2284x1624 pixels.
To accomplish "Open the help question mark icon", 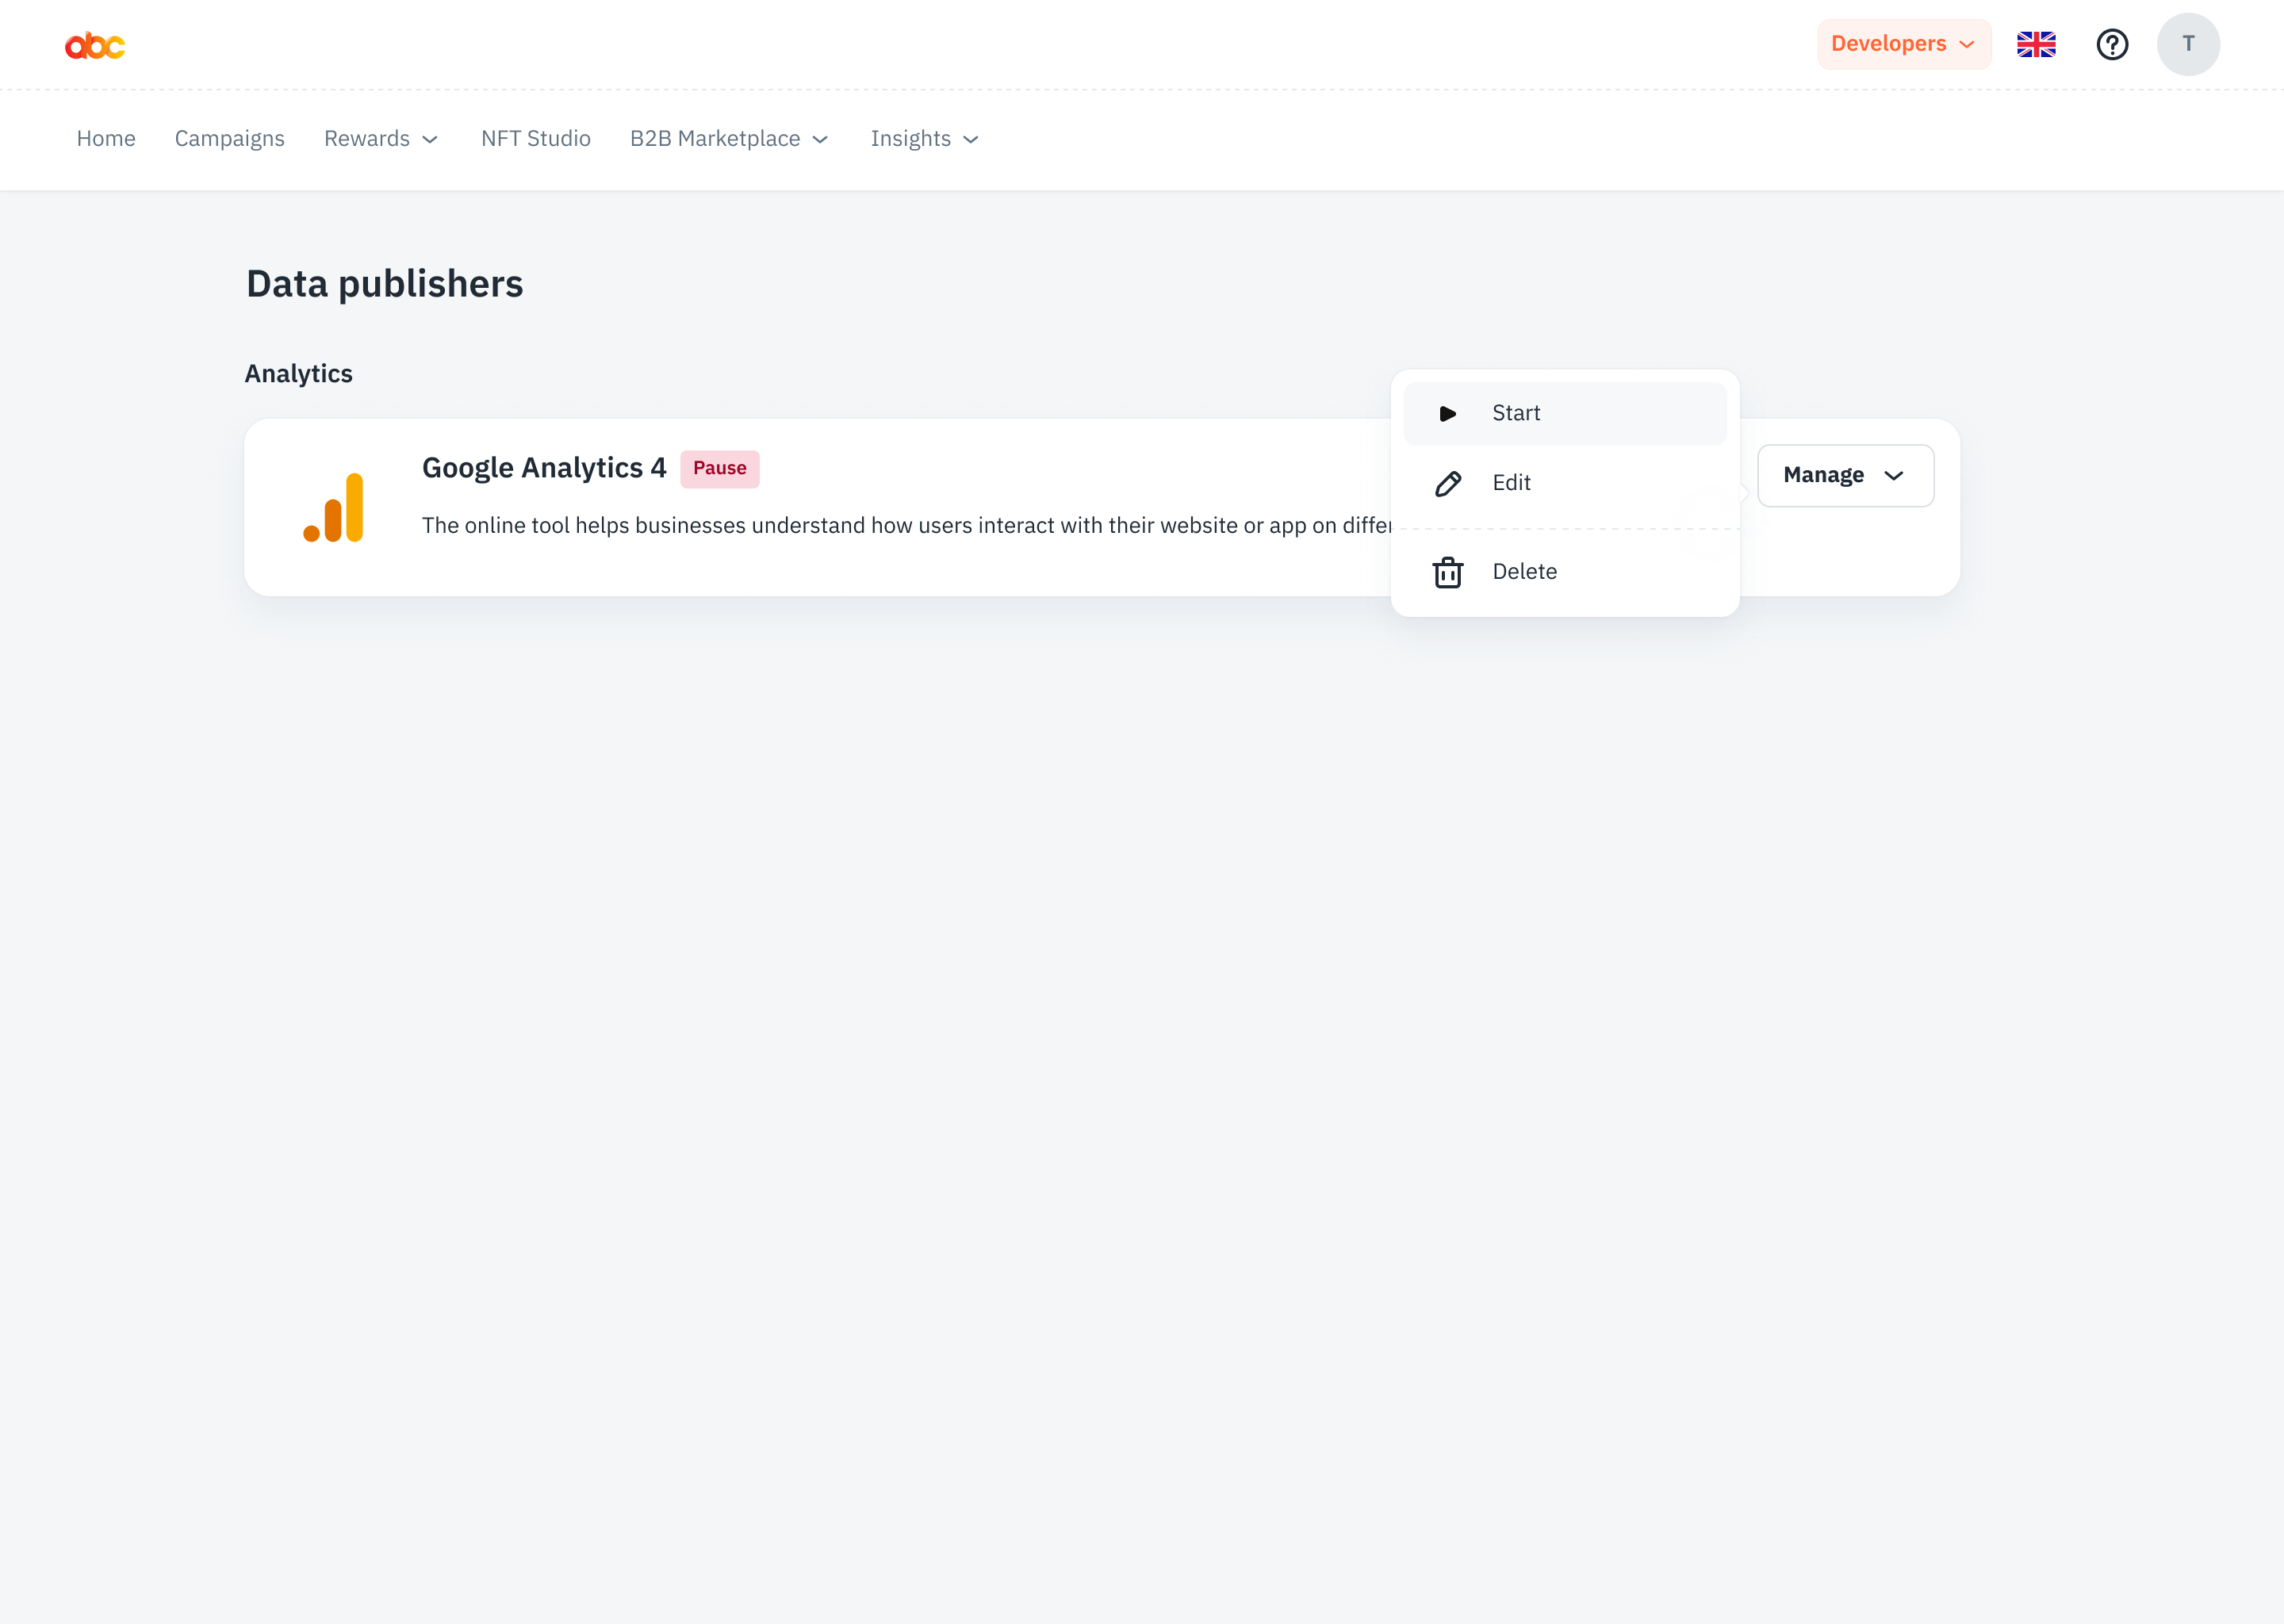I will (x=2112, y=45).
